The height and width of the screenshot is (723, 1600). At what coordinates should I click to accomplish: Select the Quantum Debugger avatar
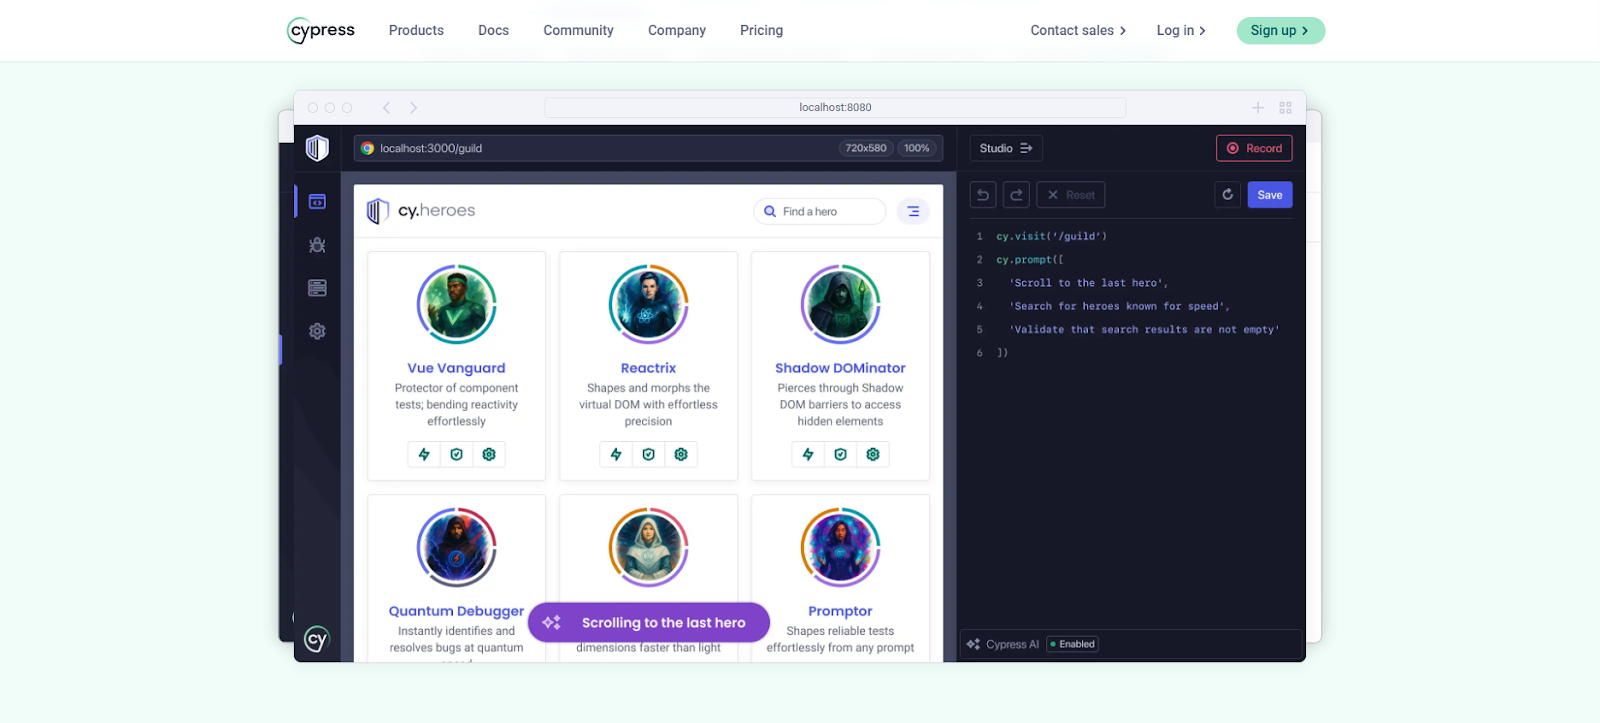click(456, 547)
